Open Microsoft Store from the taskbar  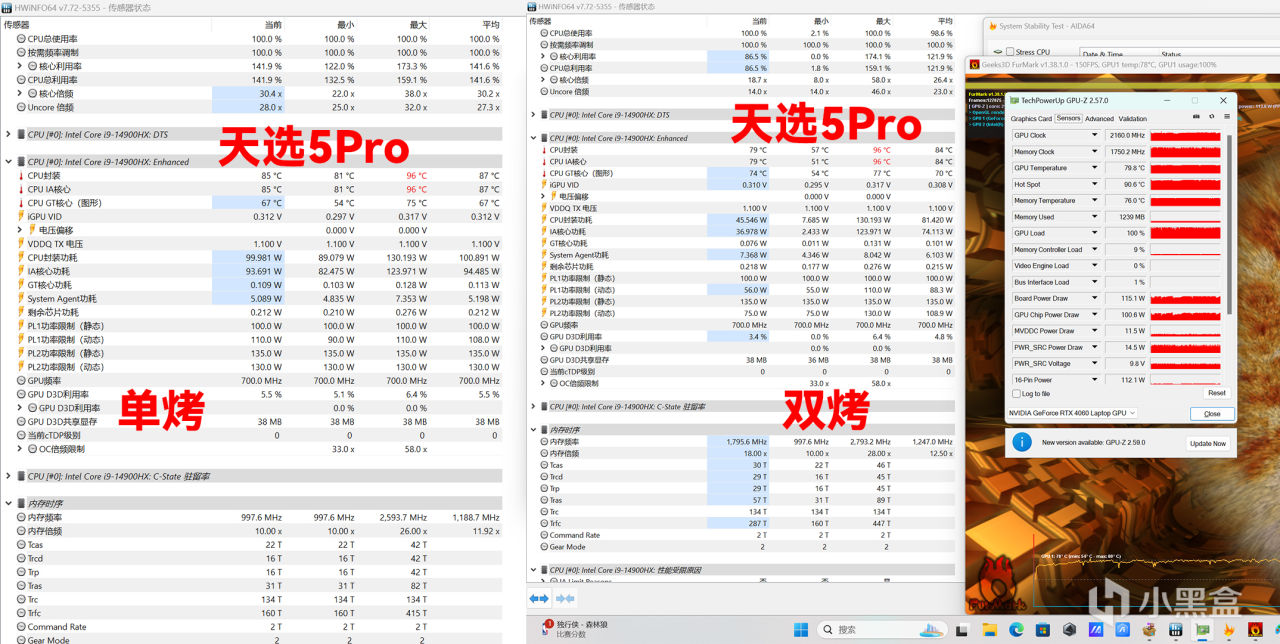point(1043,630)
